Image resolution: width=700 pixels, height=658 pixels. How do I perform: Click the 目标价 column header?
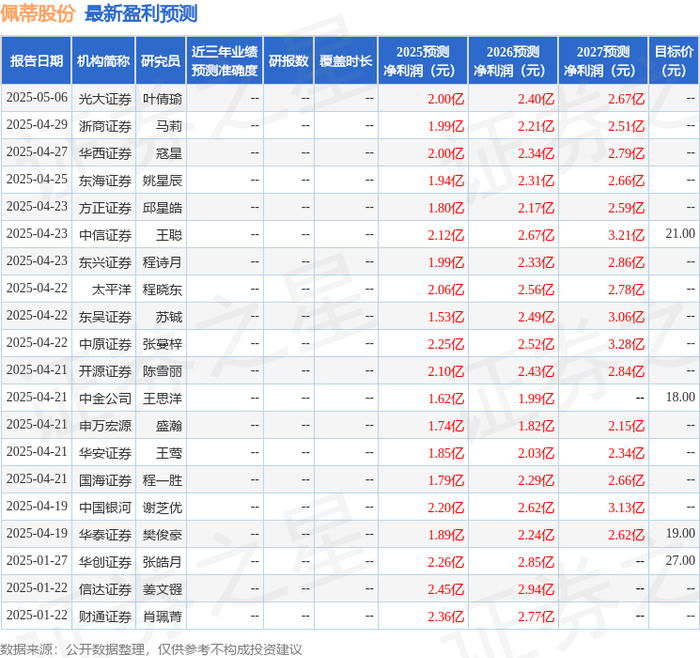pyautogui.click(x=673, y=61)
